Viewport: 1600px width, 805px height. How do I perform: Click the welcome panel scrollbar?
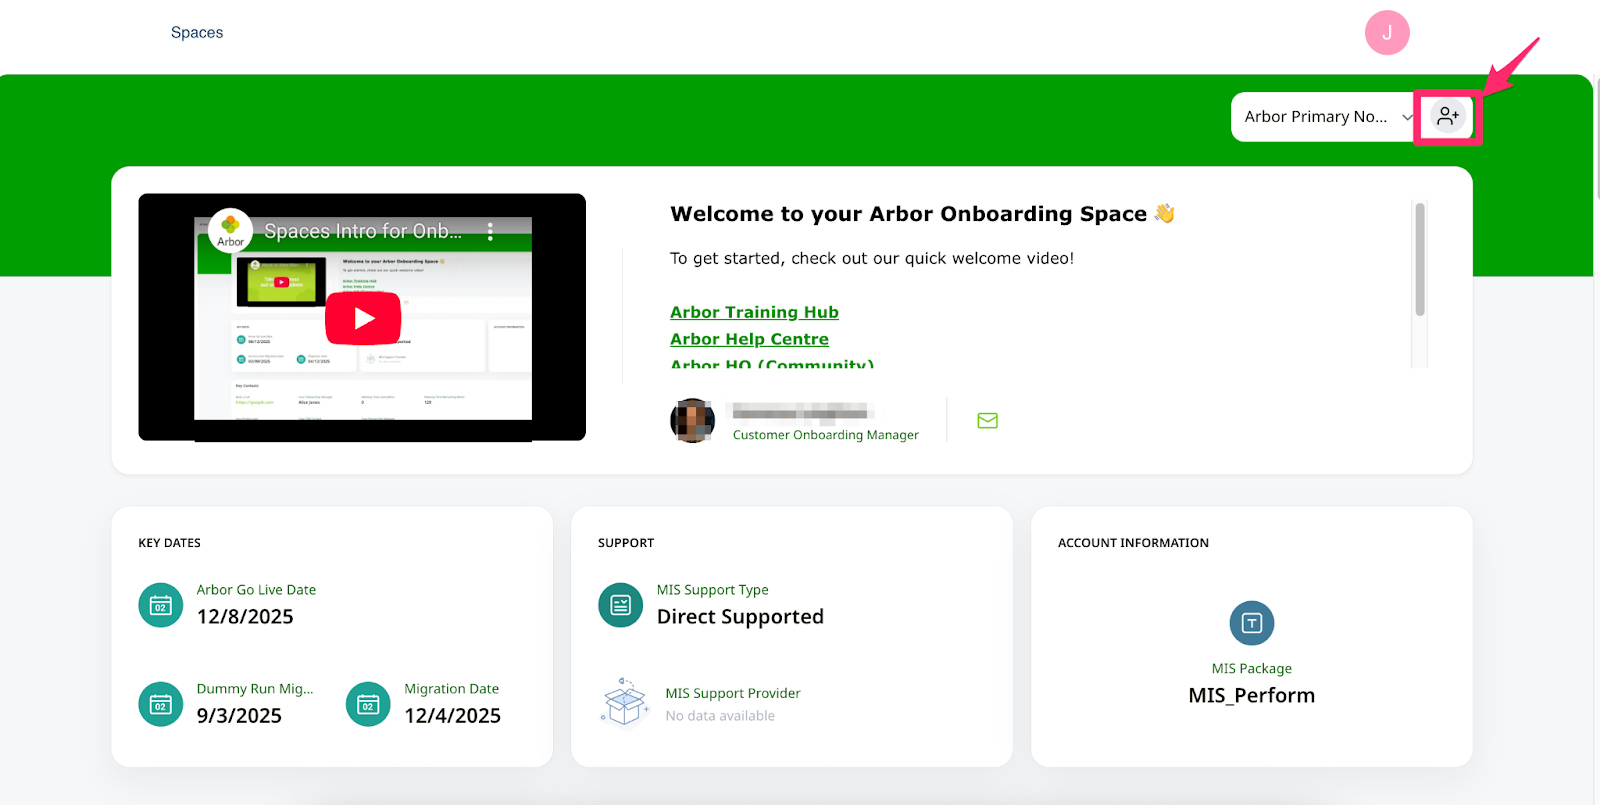tap(1419, 262)
